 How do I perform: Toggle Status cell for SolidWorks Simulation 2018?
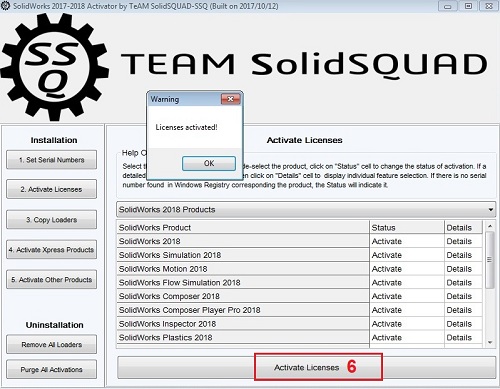coord(407,255)
